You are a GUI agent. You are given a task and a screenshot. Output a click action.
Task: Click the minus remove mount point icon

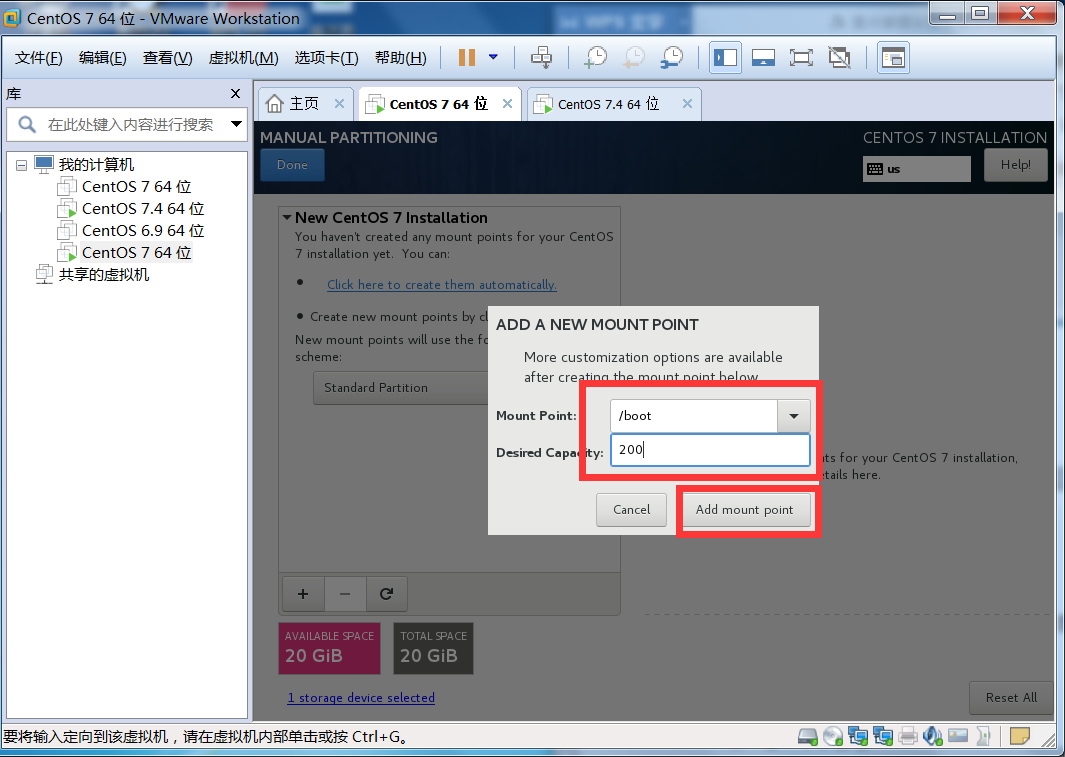pos(345,594)
